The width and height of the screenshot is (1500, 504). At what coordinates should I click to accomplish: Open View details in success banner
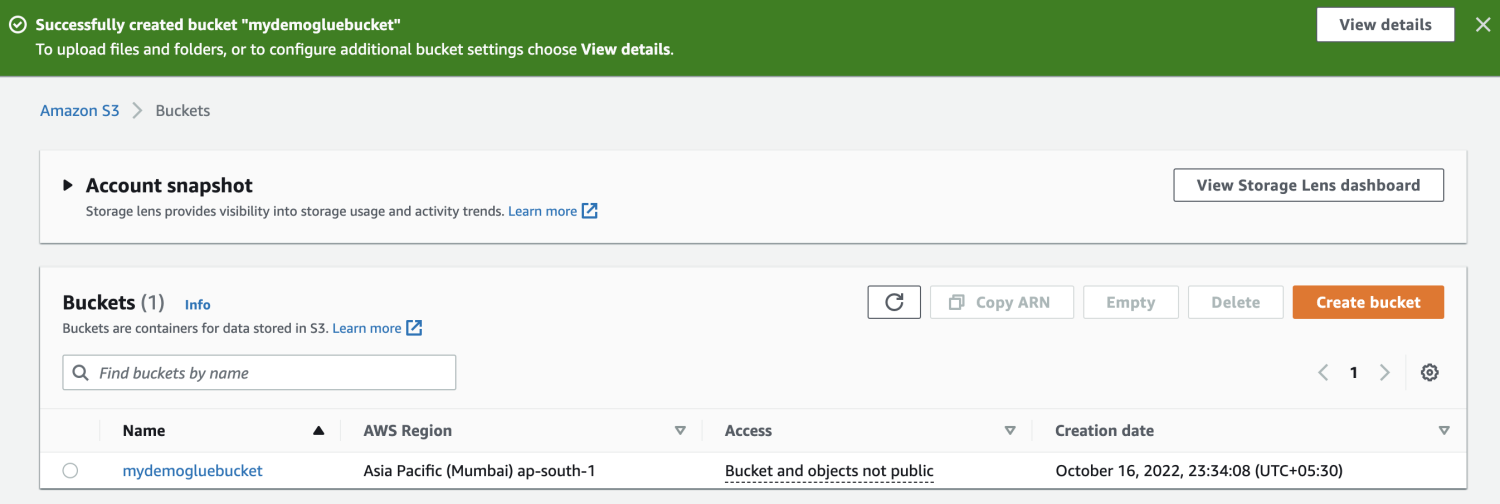[x=1384, y=25]
